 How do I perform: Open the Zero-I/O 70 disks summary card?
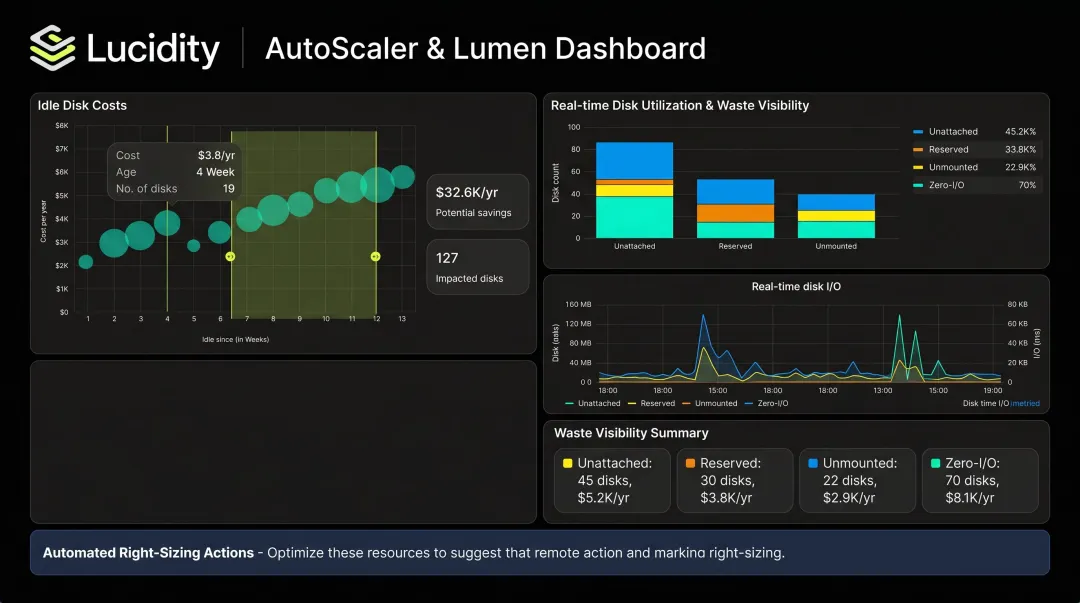979,480
